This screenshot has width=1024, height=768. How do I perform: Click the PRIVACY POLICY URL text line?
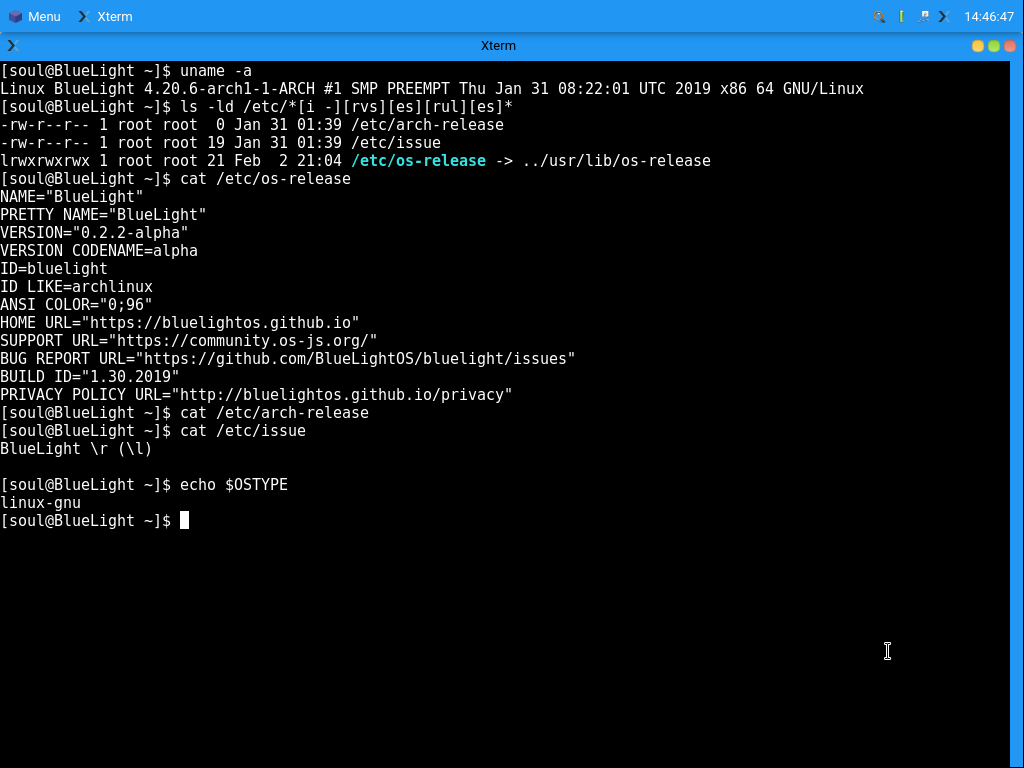click(x=256, y=394)
